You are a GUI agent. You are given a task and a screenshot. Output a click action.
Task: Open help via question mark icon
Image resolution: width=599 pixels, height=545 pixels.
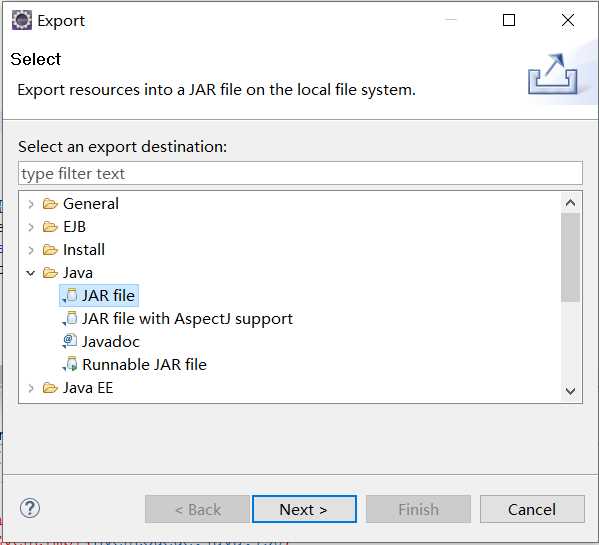point(30,508)
